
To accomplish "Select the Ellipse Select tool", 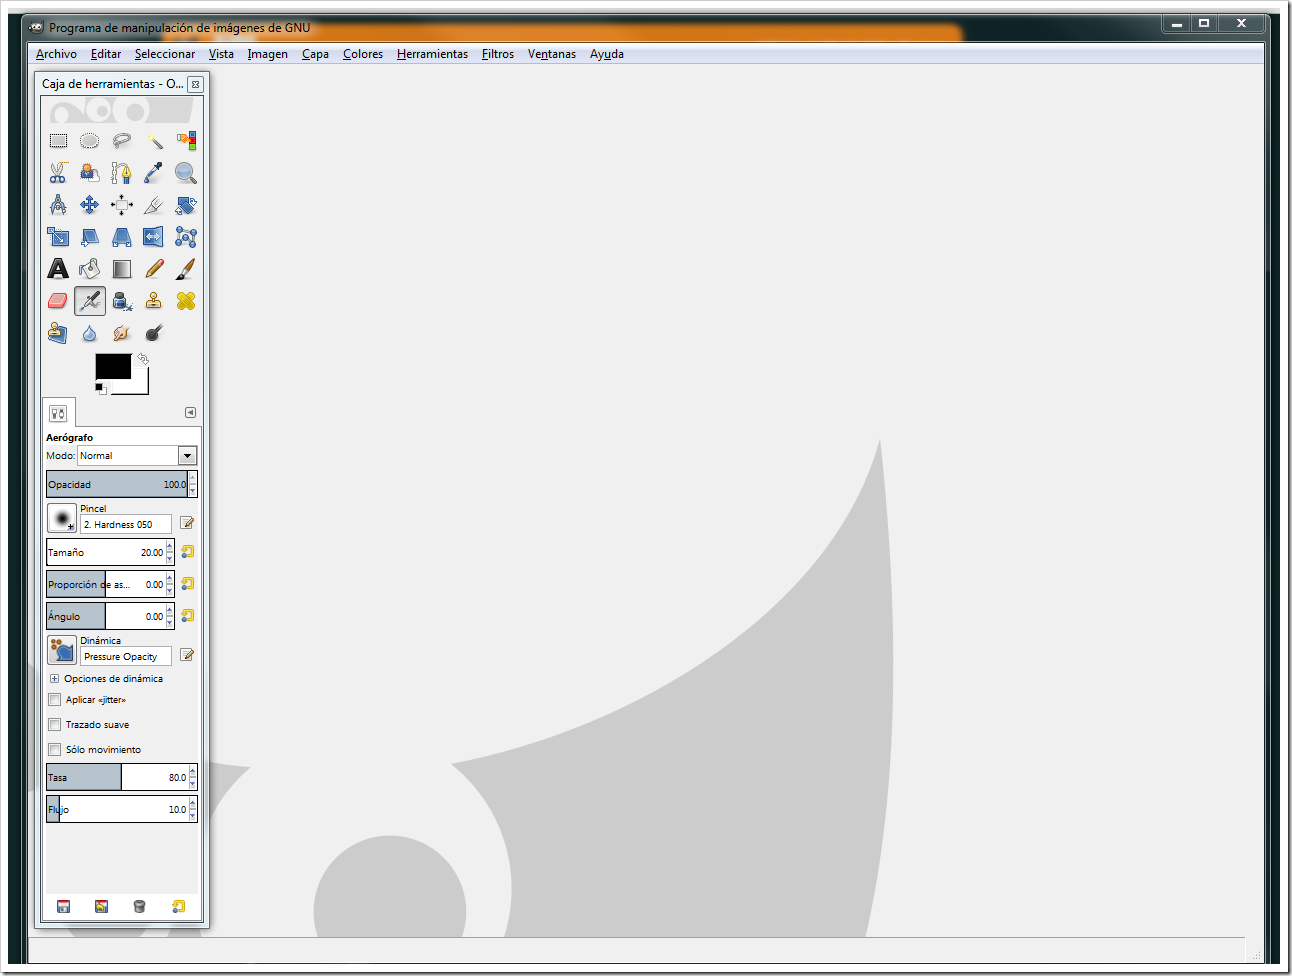I will (x=90, y=141).
